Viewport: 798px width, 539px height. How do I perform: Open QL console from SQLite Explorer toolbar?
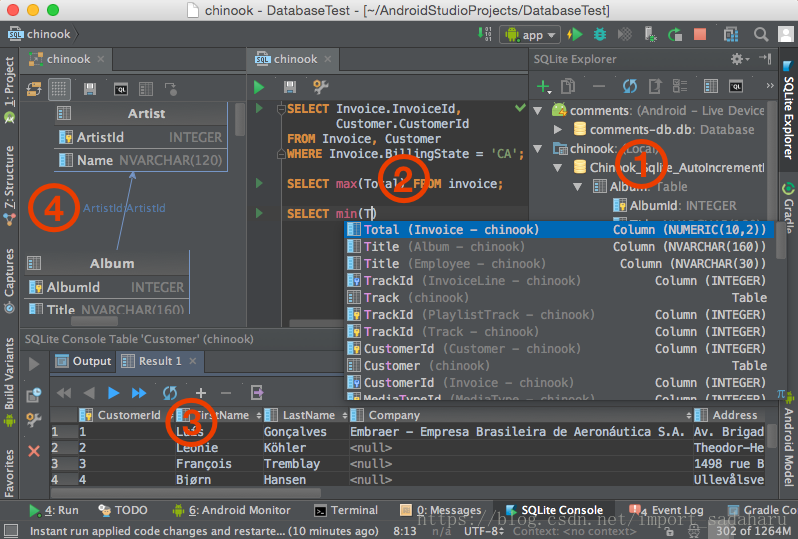pyautogui.click(x=736, y=87)
